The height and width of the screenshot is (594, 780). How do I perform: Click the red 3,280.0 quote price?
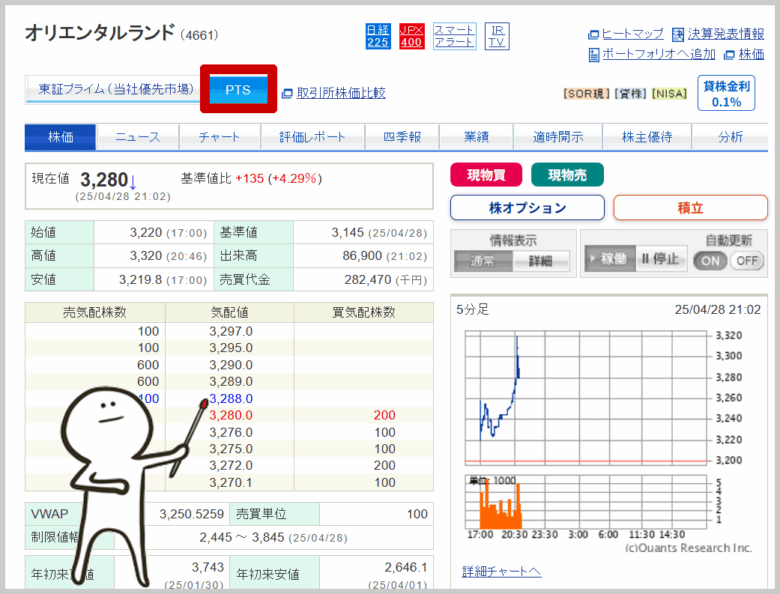click(231, 415)
